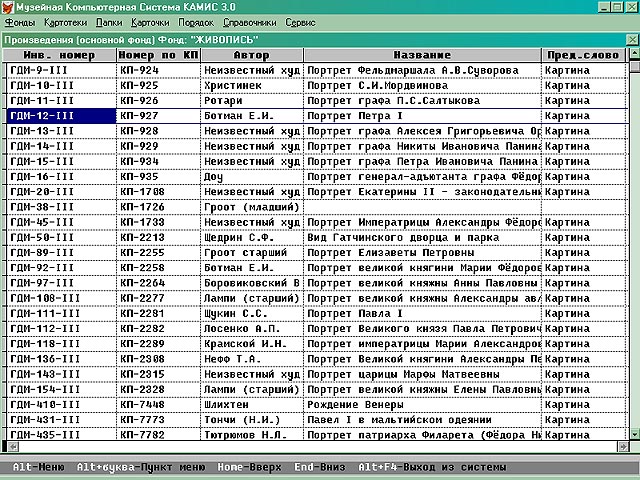
Task: Click title Портрет Елизаветы Петровны
Action: (391, 253)
